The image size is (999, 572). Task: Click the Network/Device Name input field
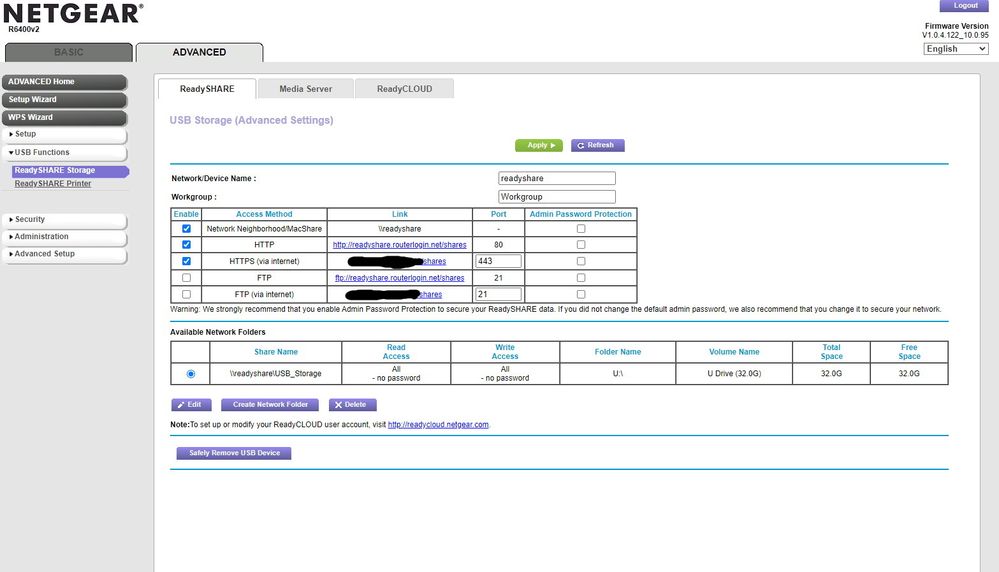click(557, 178)
